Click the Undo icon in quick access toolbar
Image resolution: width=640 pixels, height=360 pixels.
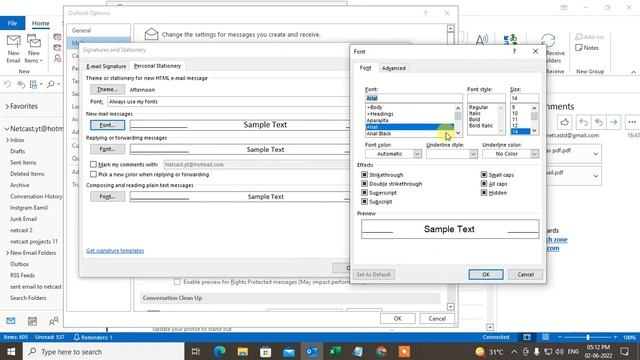[x=7, y=84]
